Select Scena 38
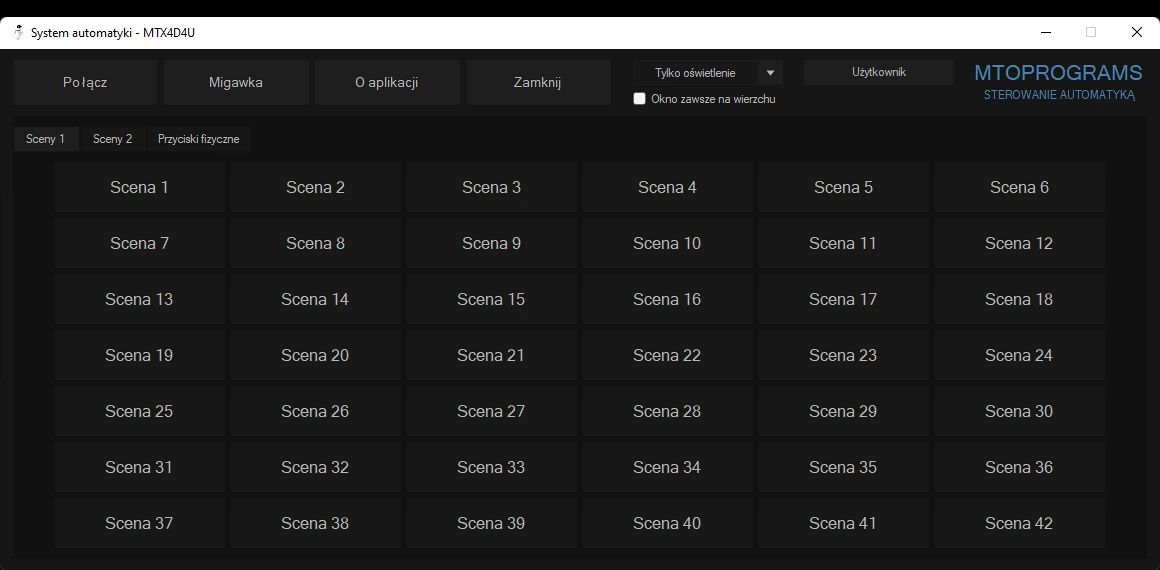The width and height of the screenshot is (1160, 570). [316, 523]
